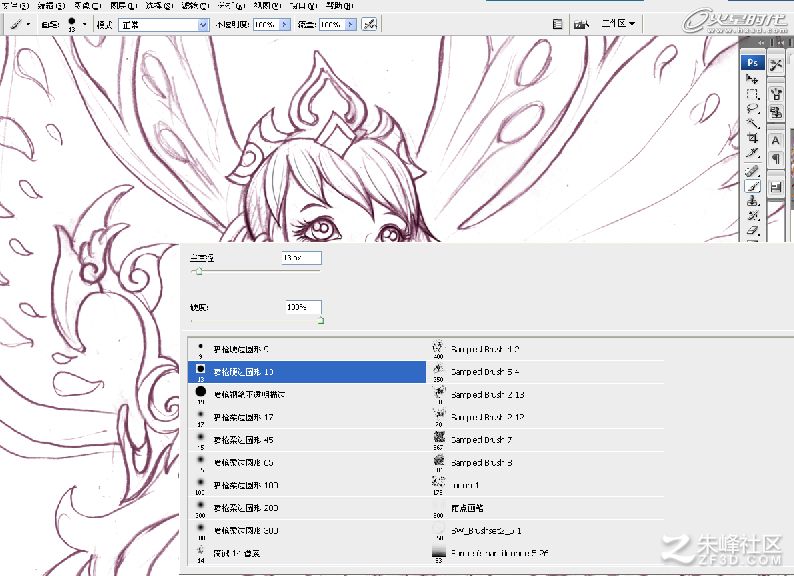Select the last left-column brush preset size 14
794x576 pixels.
click(x=307, y=554)
